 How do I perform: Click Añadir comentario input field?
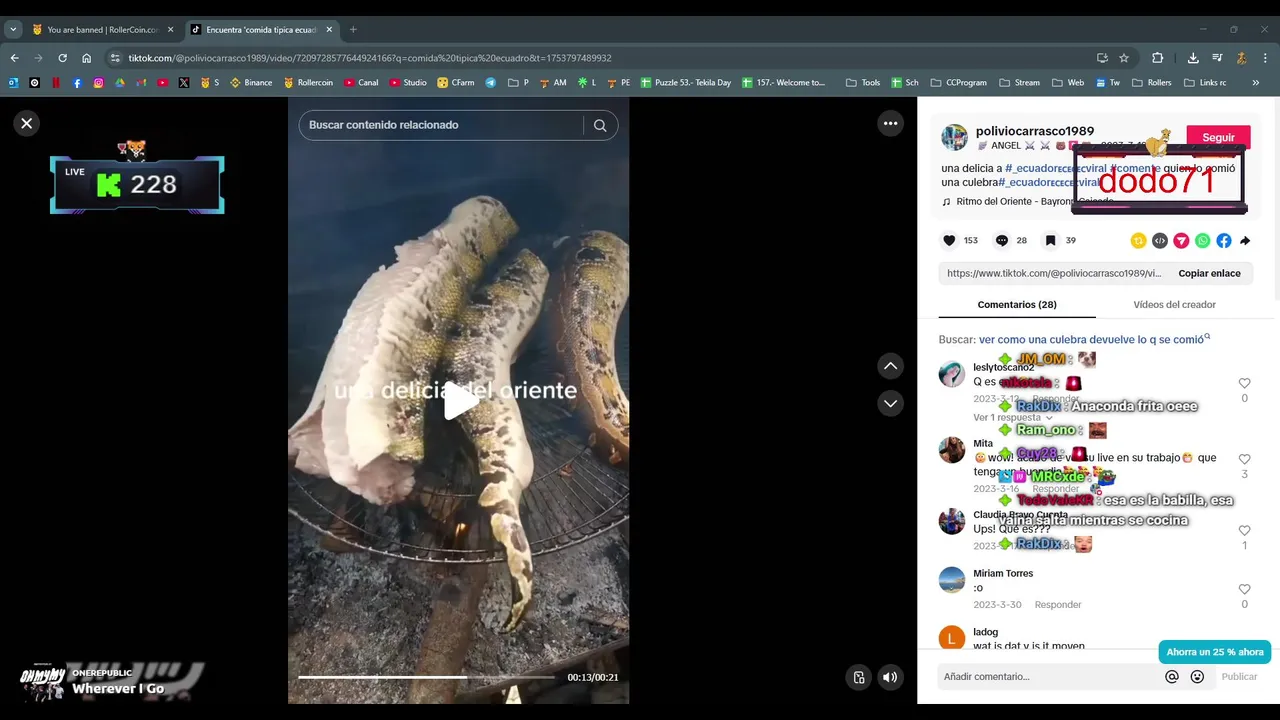coord(1047,677)
